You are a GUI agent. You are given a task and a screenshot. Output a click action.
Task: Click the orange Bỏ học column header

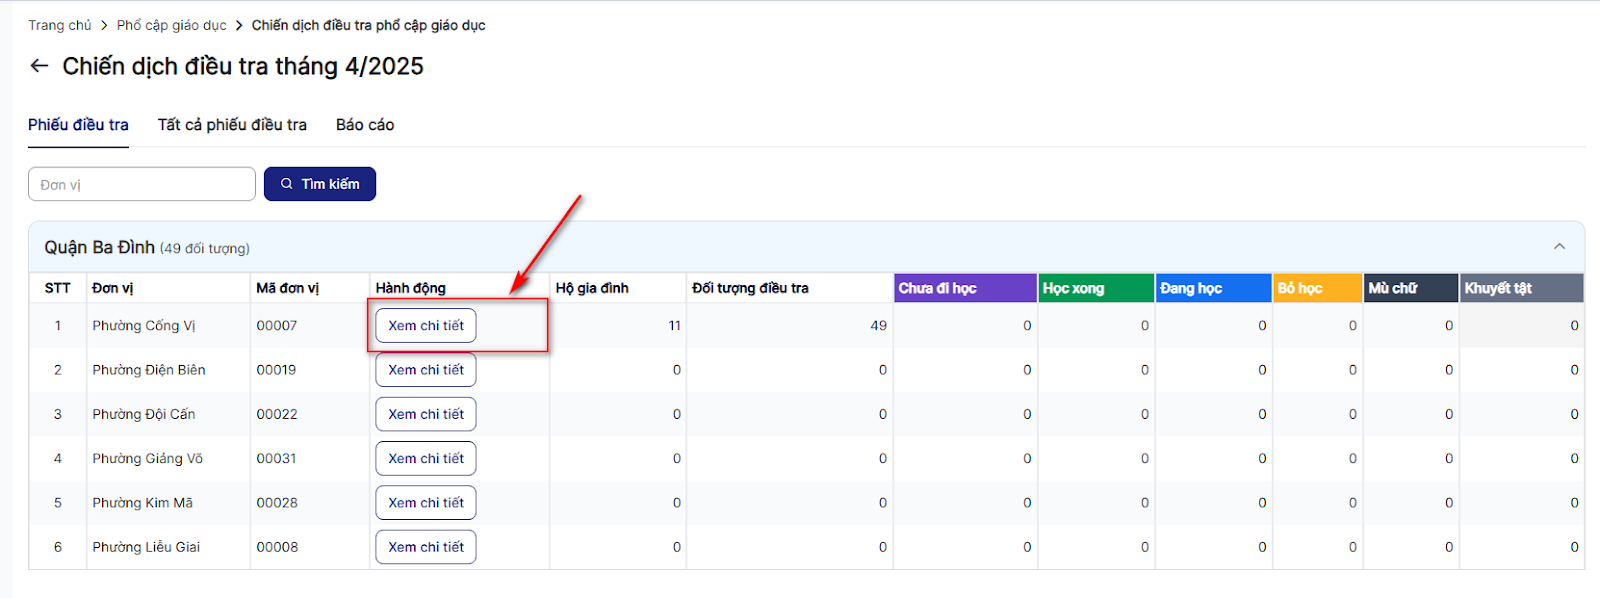1317,288
